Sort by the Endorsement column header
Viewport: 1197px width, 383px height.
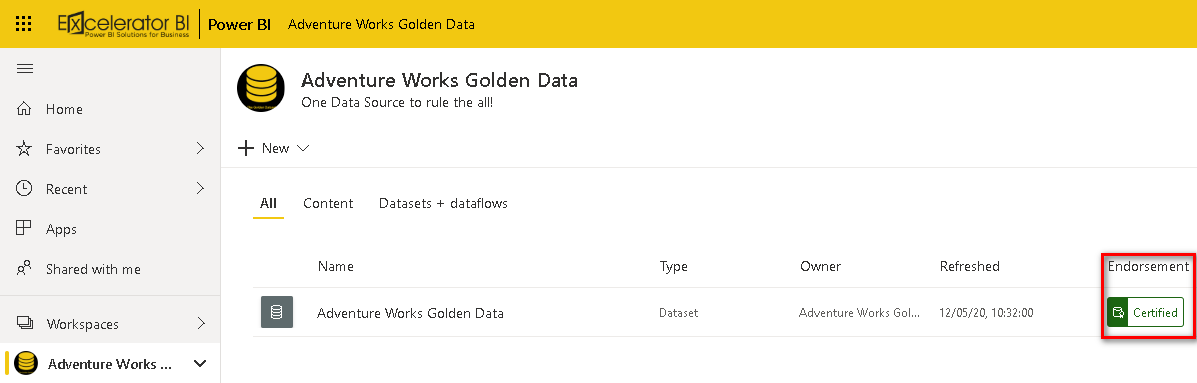pos(1148,266)
